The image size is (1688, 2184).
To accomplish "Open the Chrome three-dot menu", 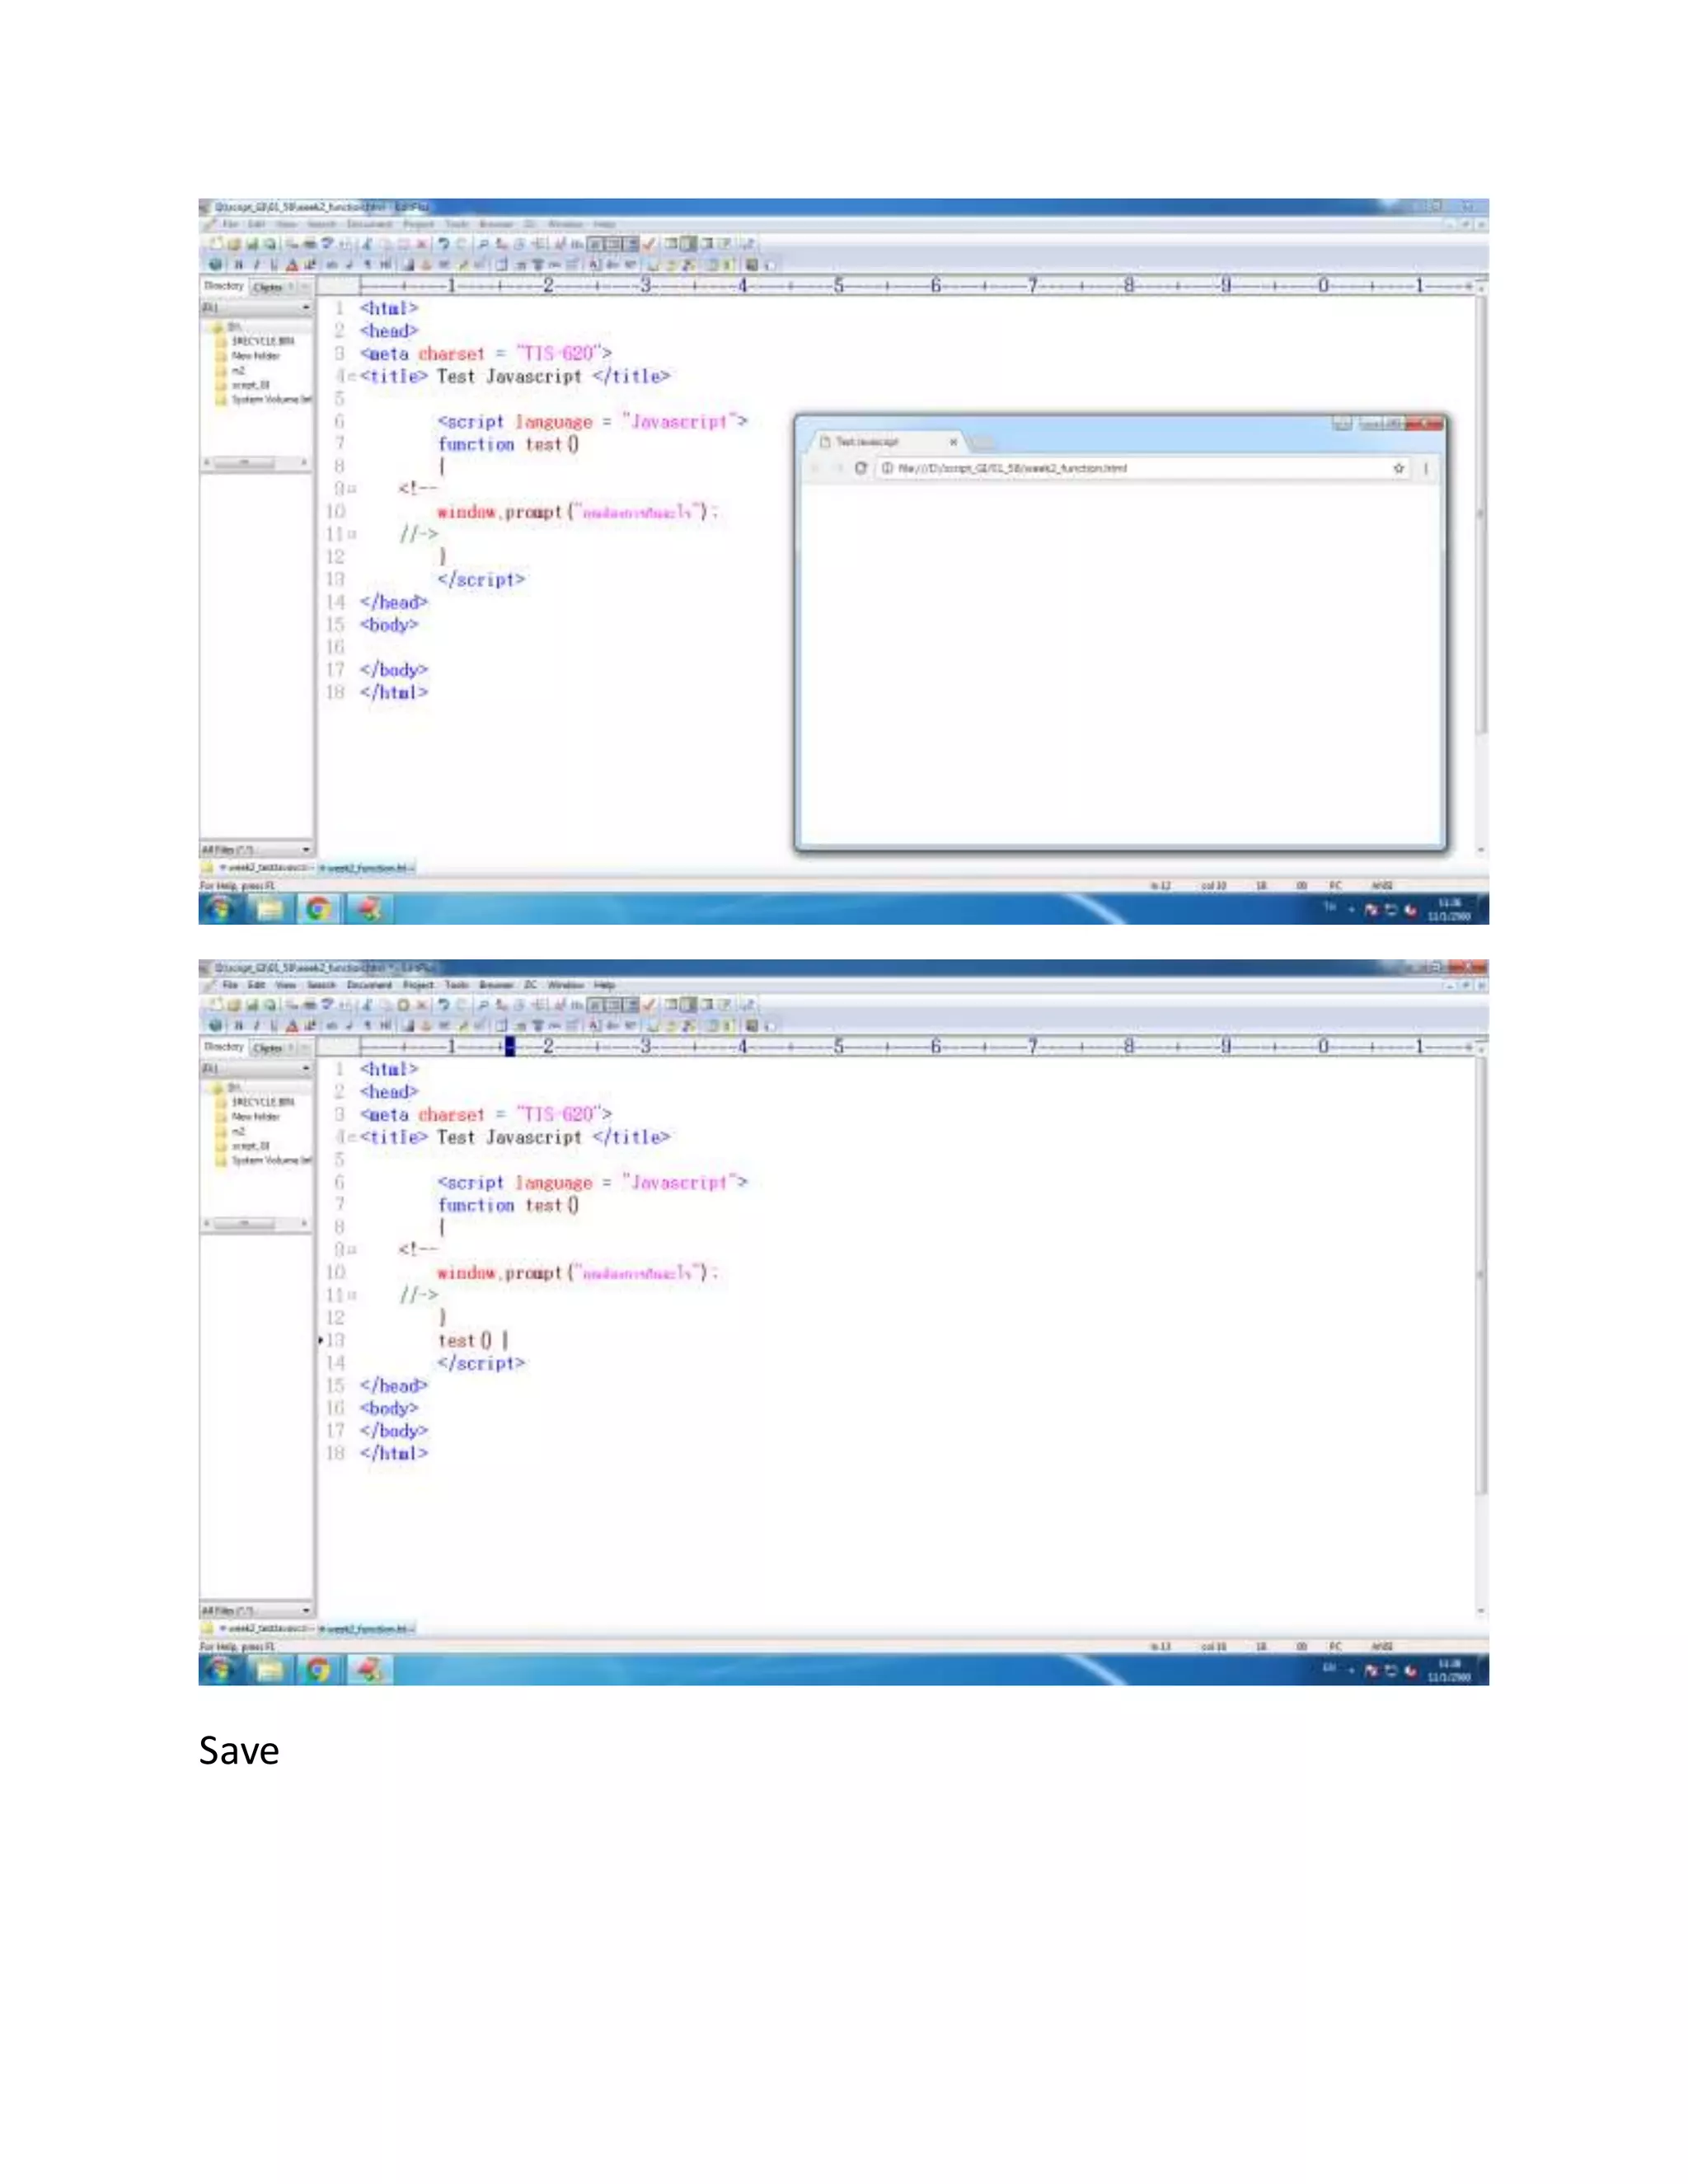I will tap(1426, 468).
